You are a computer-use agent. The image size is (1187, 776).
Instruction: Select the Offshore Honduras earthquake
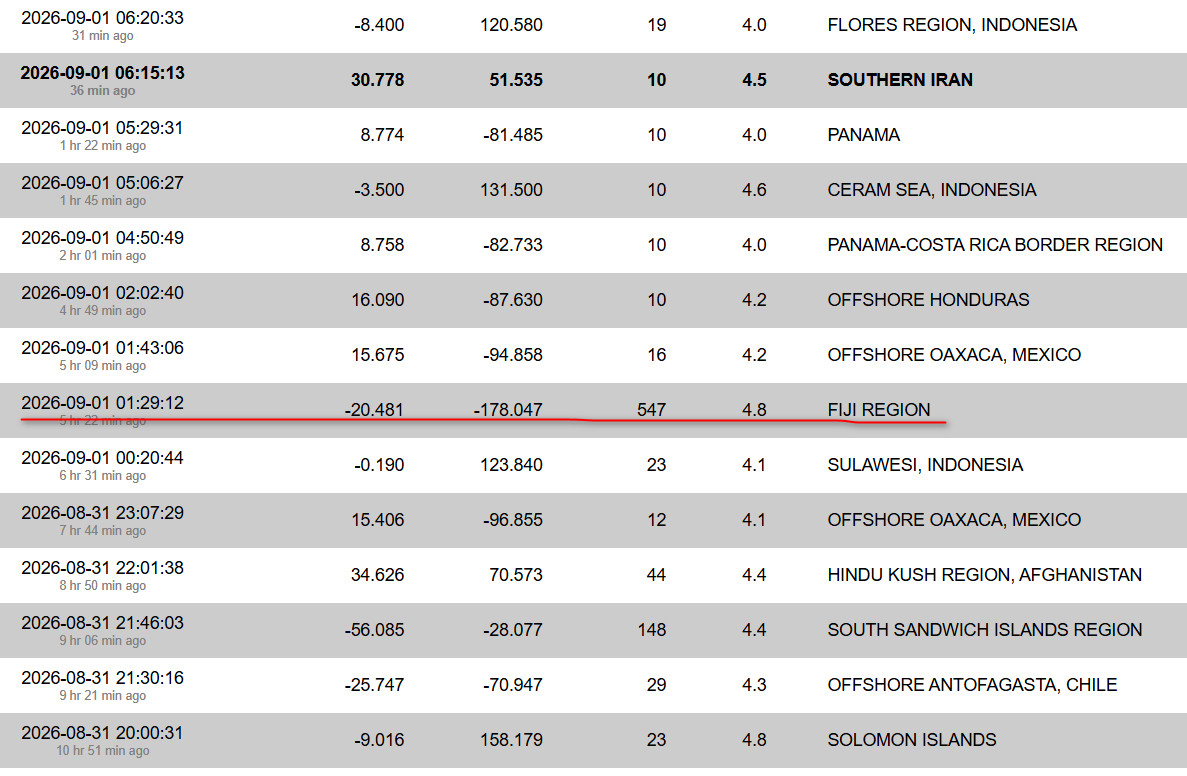click(928, 300)
